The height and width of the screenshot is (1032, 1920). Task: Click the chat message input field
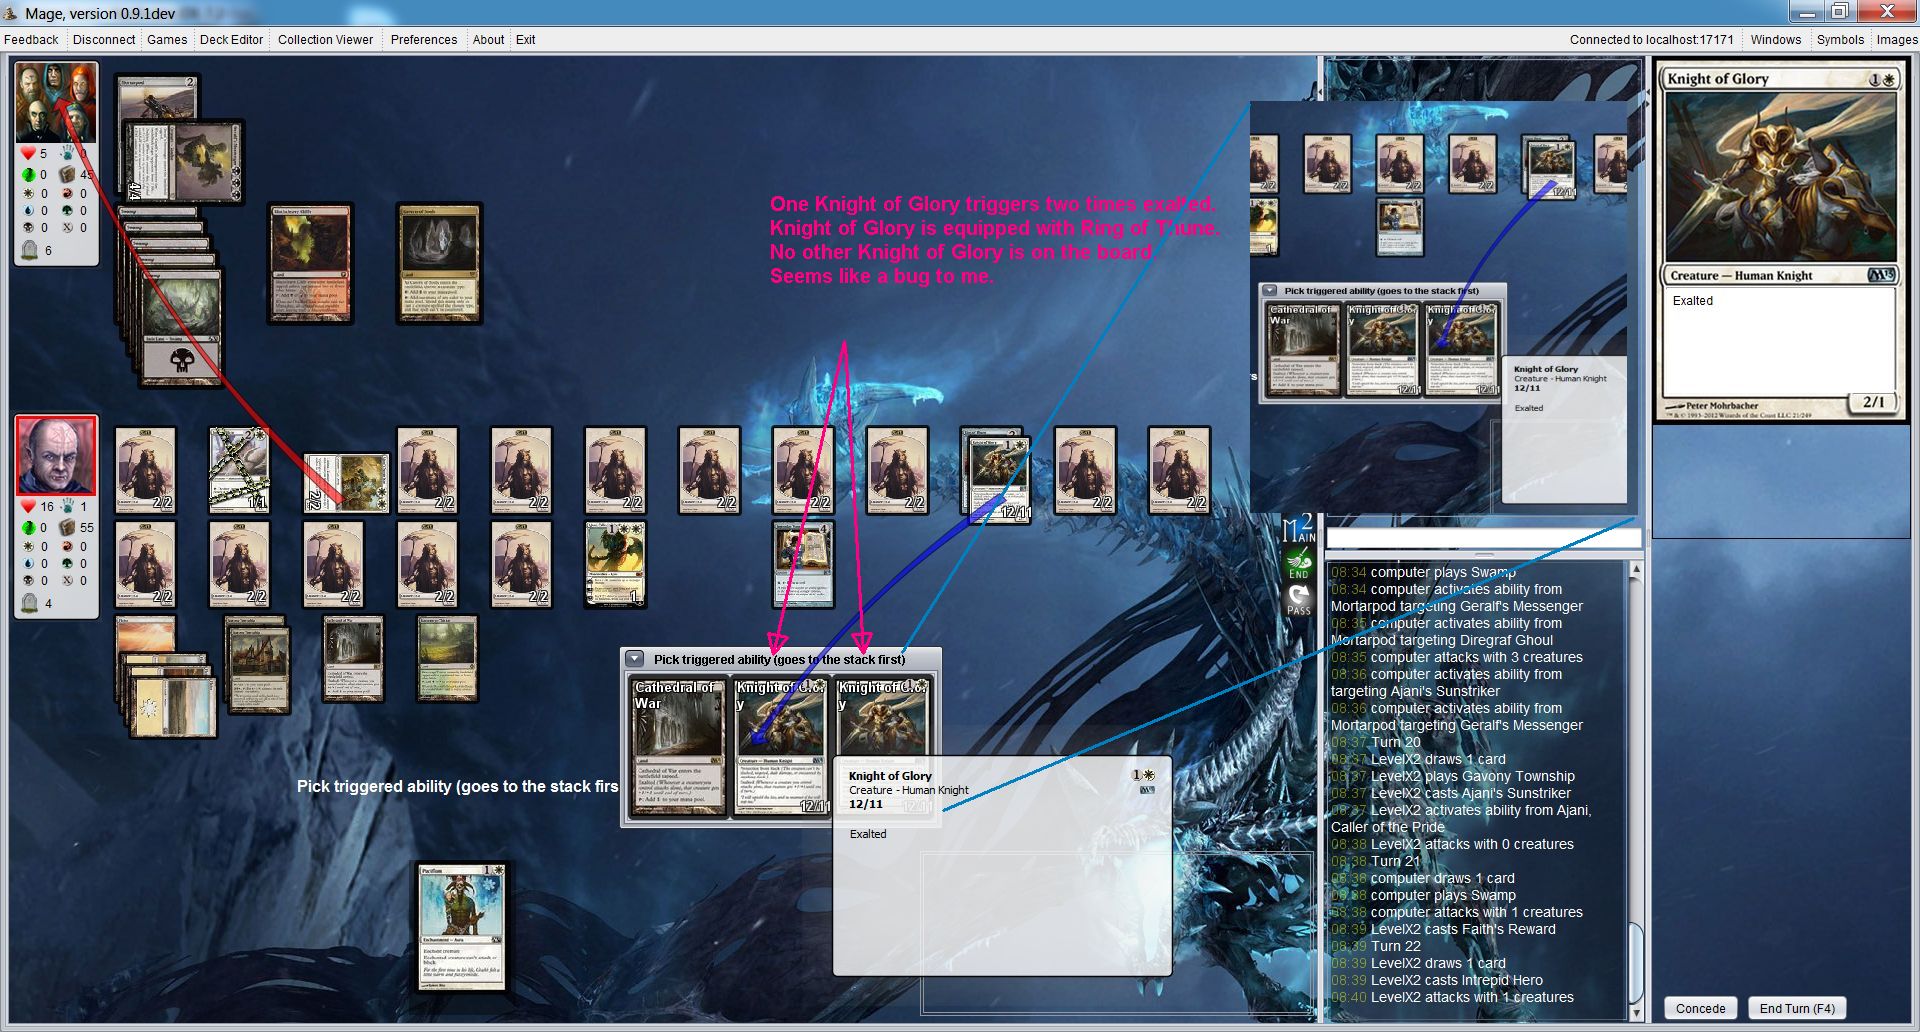(1482, 539)
